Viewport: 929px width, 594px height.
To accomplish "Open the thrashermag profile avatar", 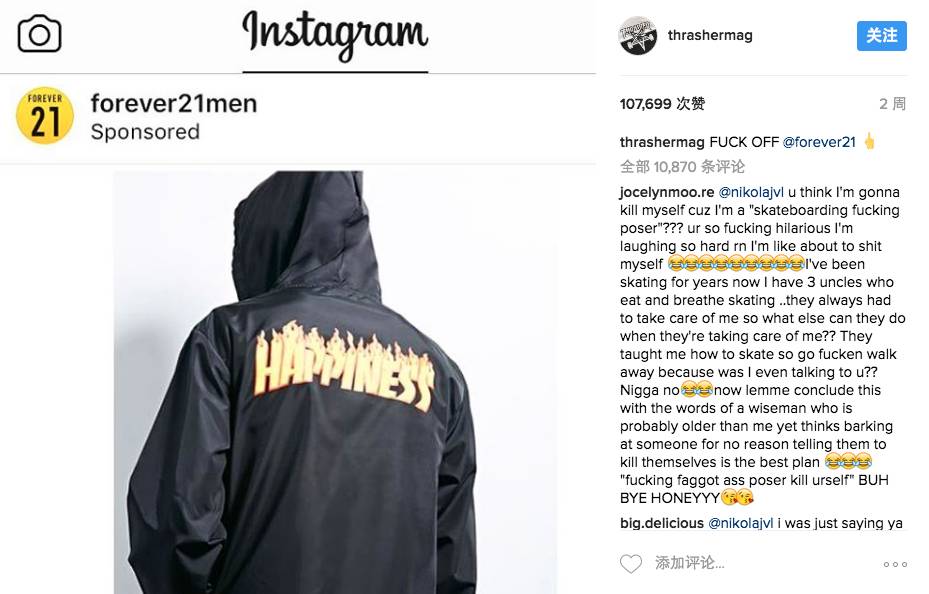I will tap(638, 36).
